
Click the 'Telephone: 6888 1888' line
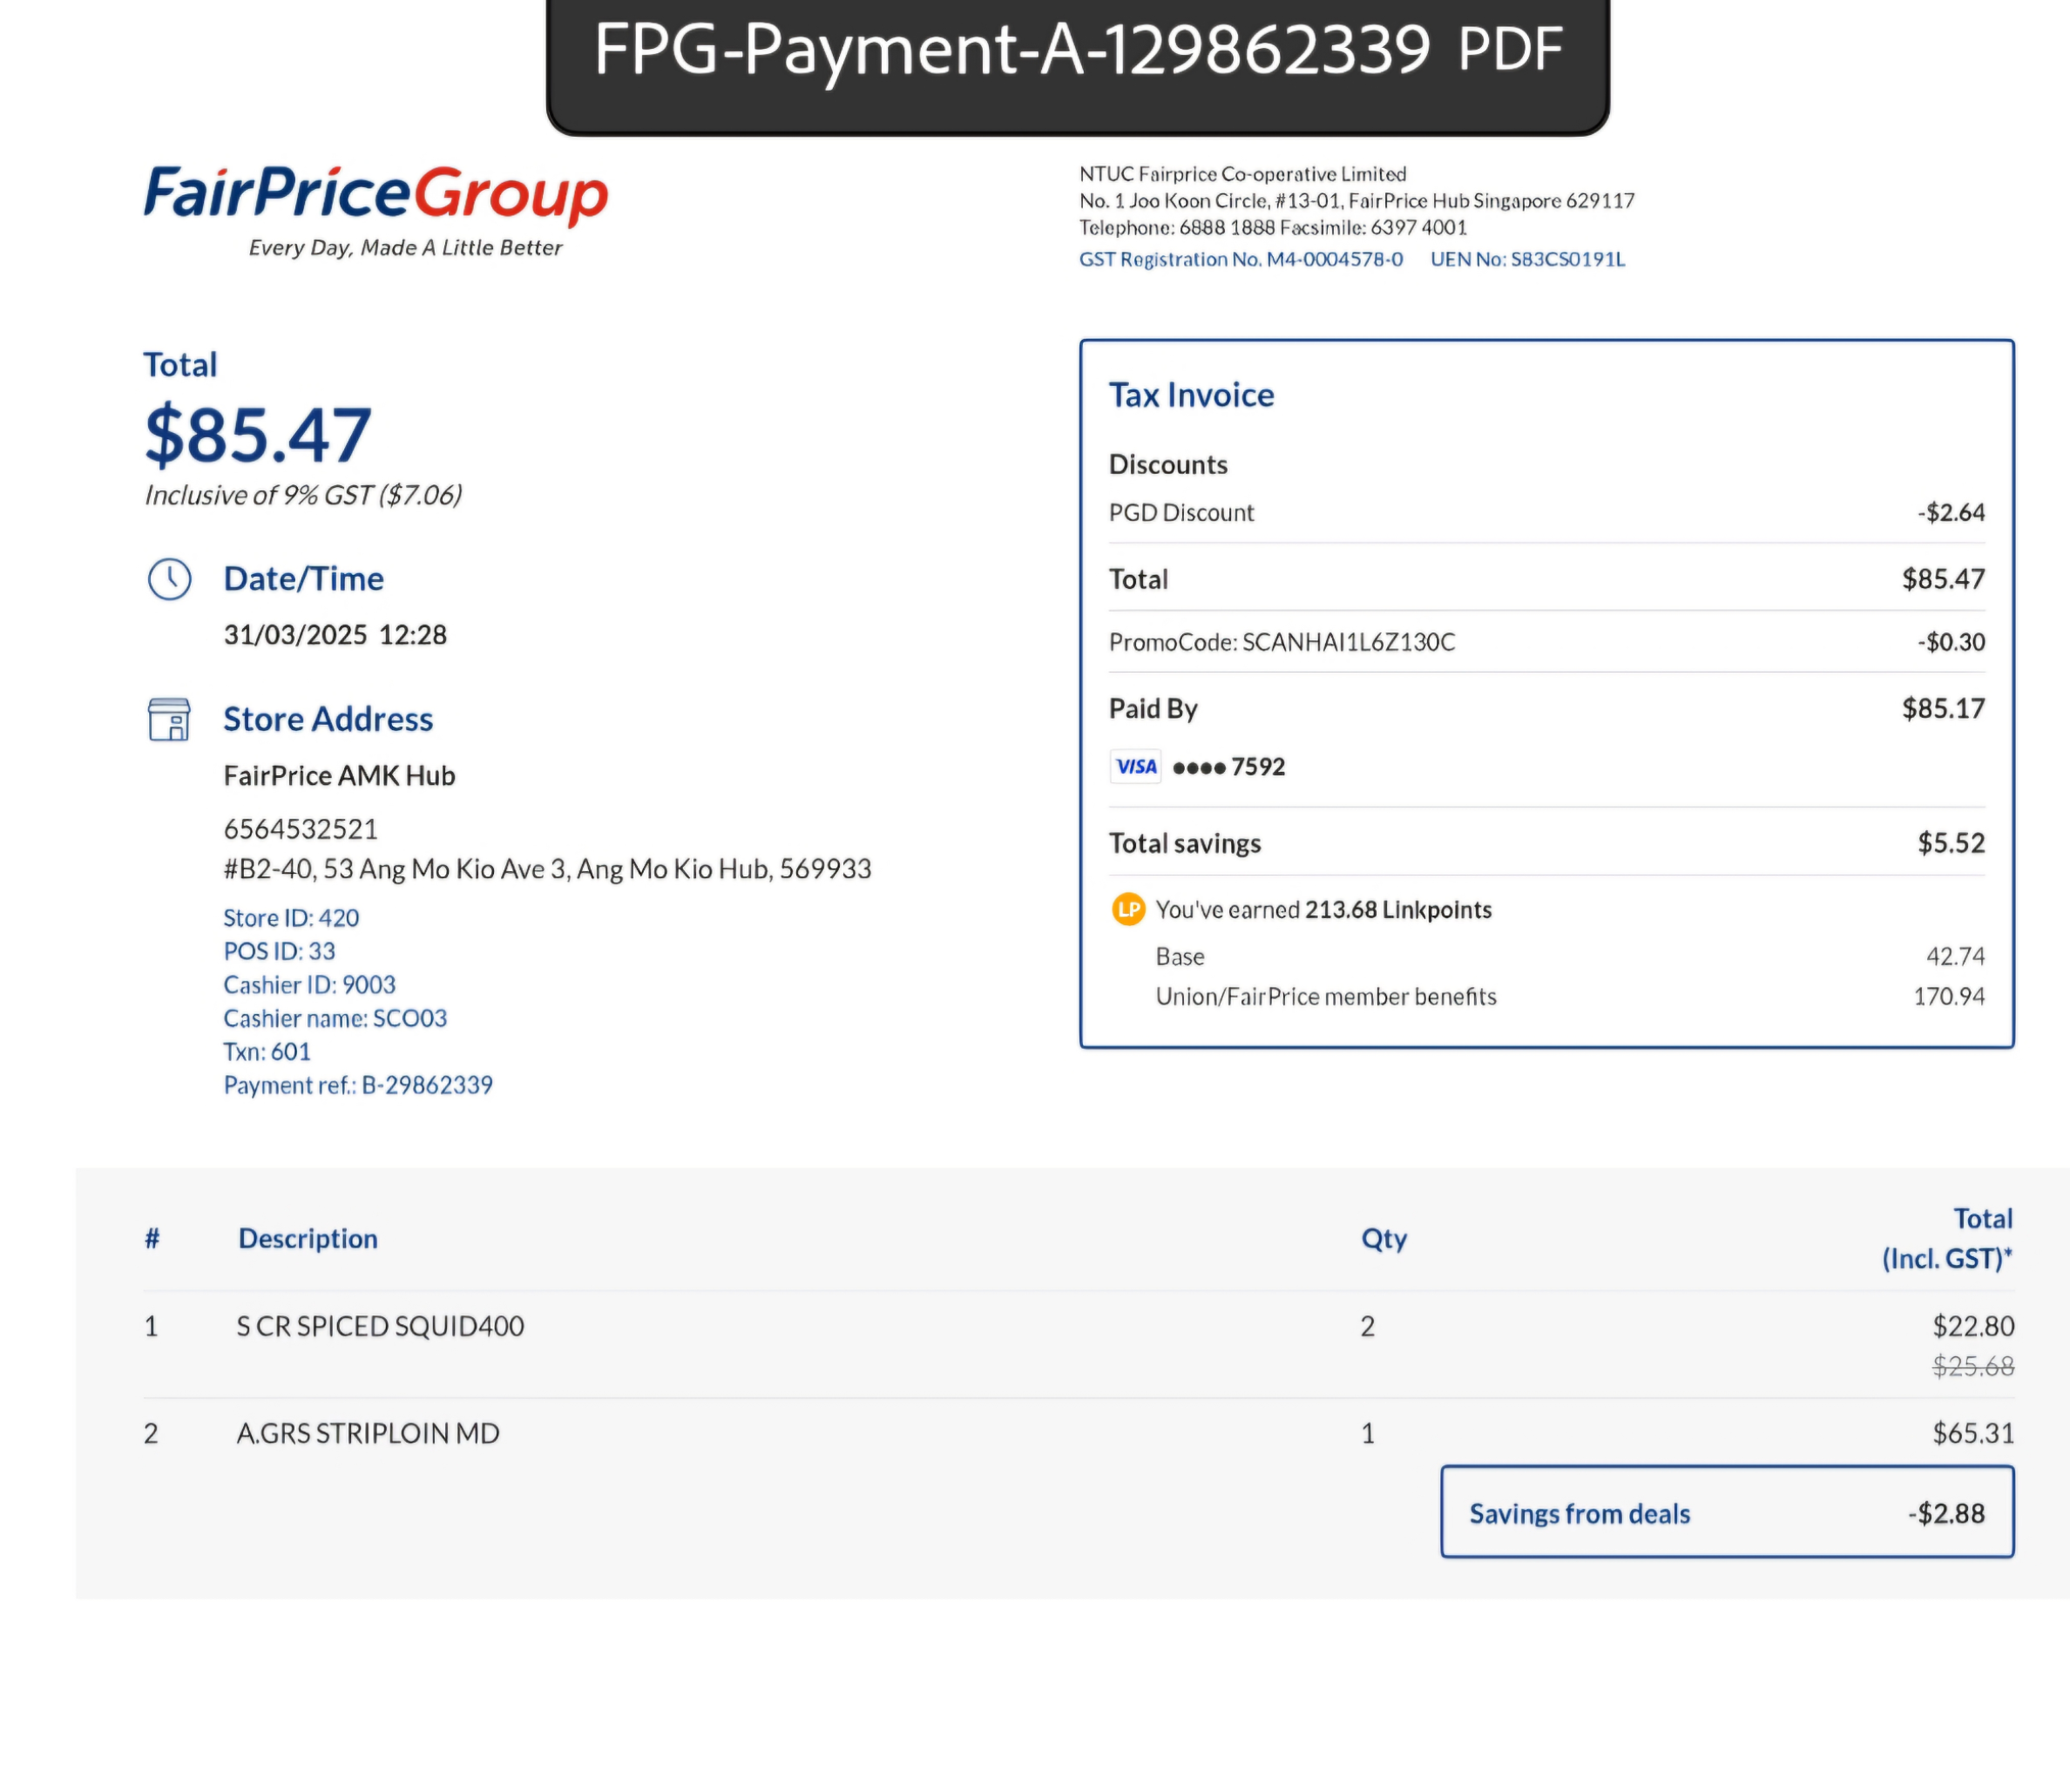[1272, 228]
